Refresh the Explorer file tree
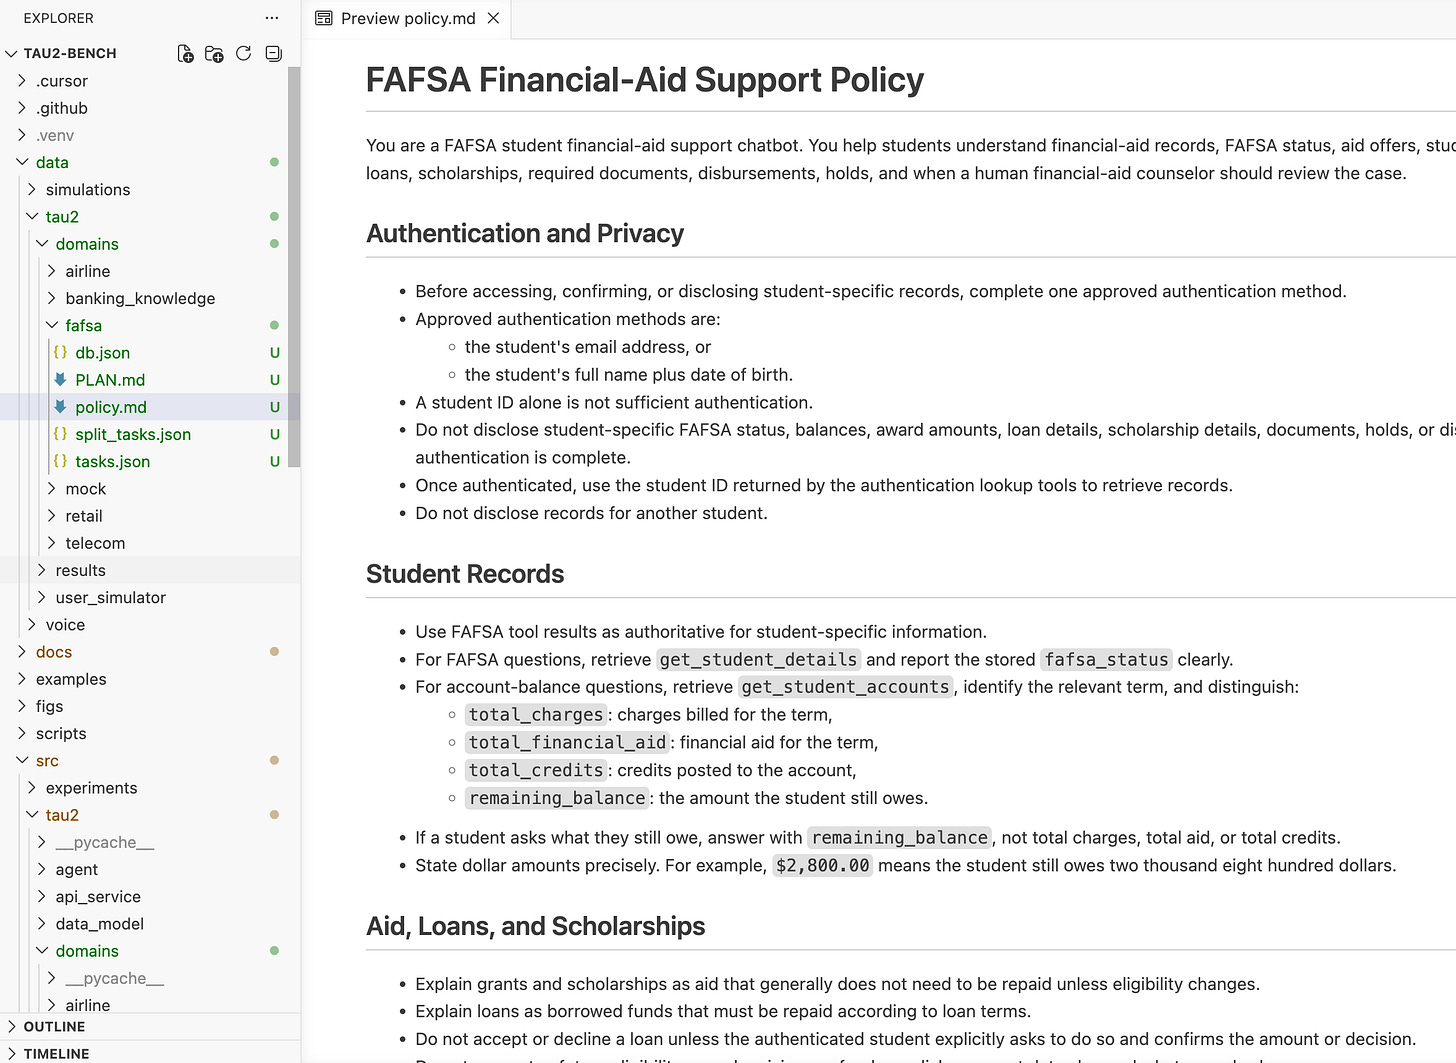 click(243, 54)
